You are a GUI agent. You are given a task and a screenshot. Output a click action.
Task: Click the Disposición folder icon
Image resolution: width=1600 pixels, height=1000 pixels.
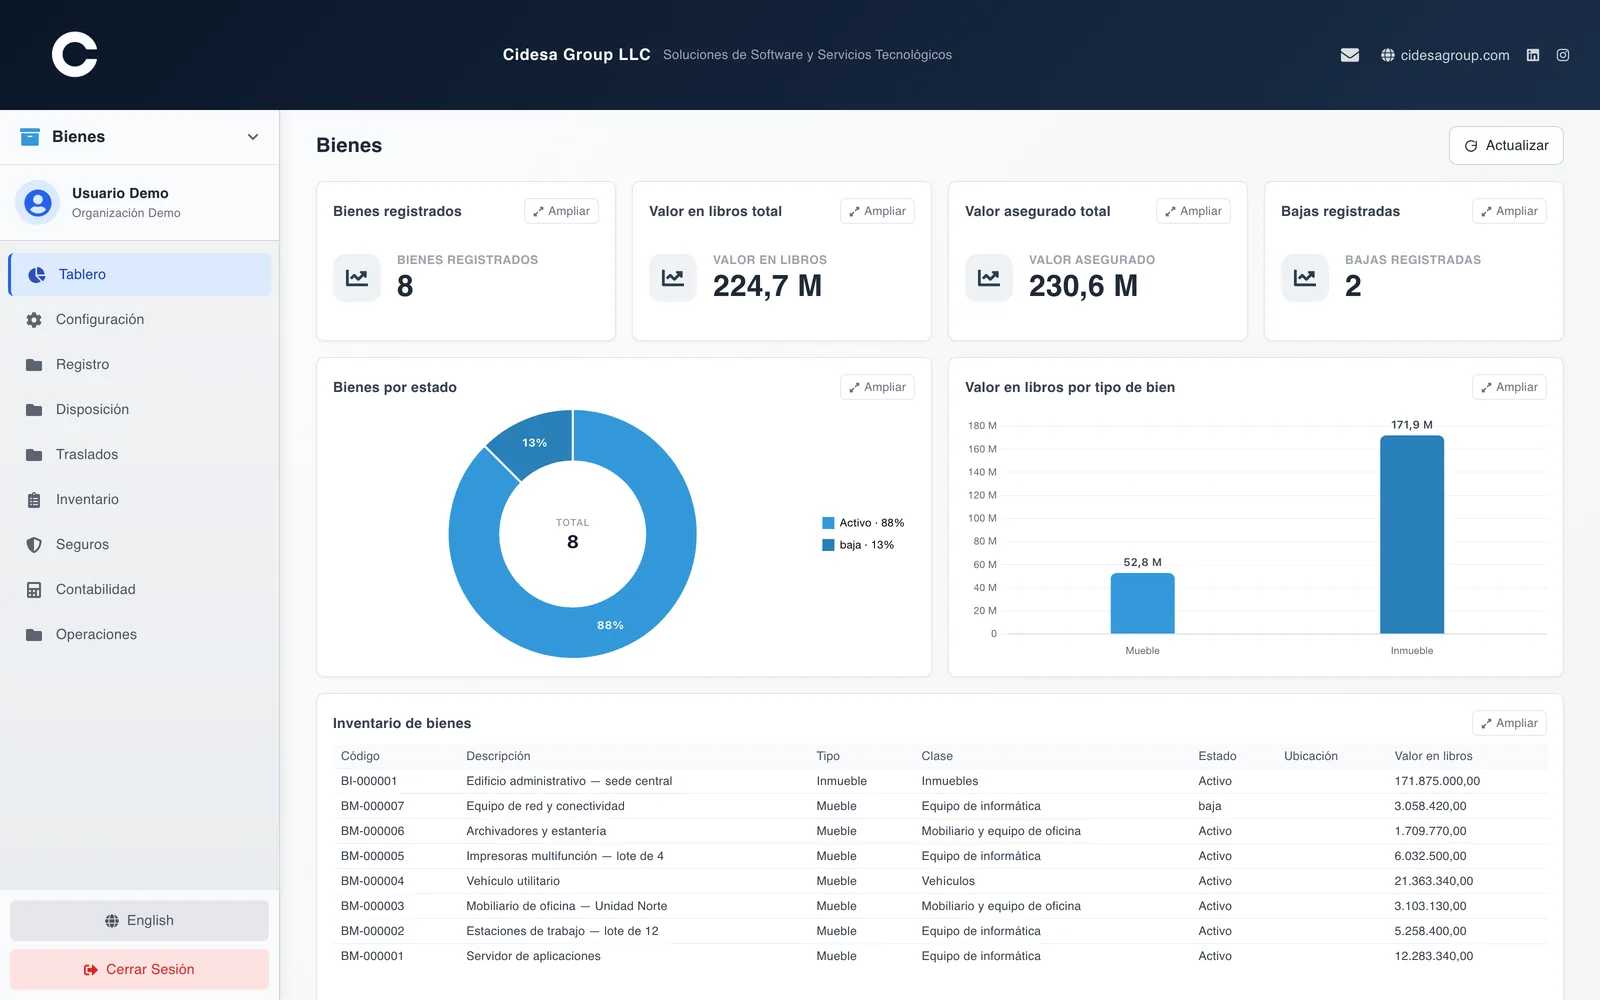click(34, 410)
